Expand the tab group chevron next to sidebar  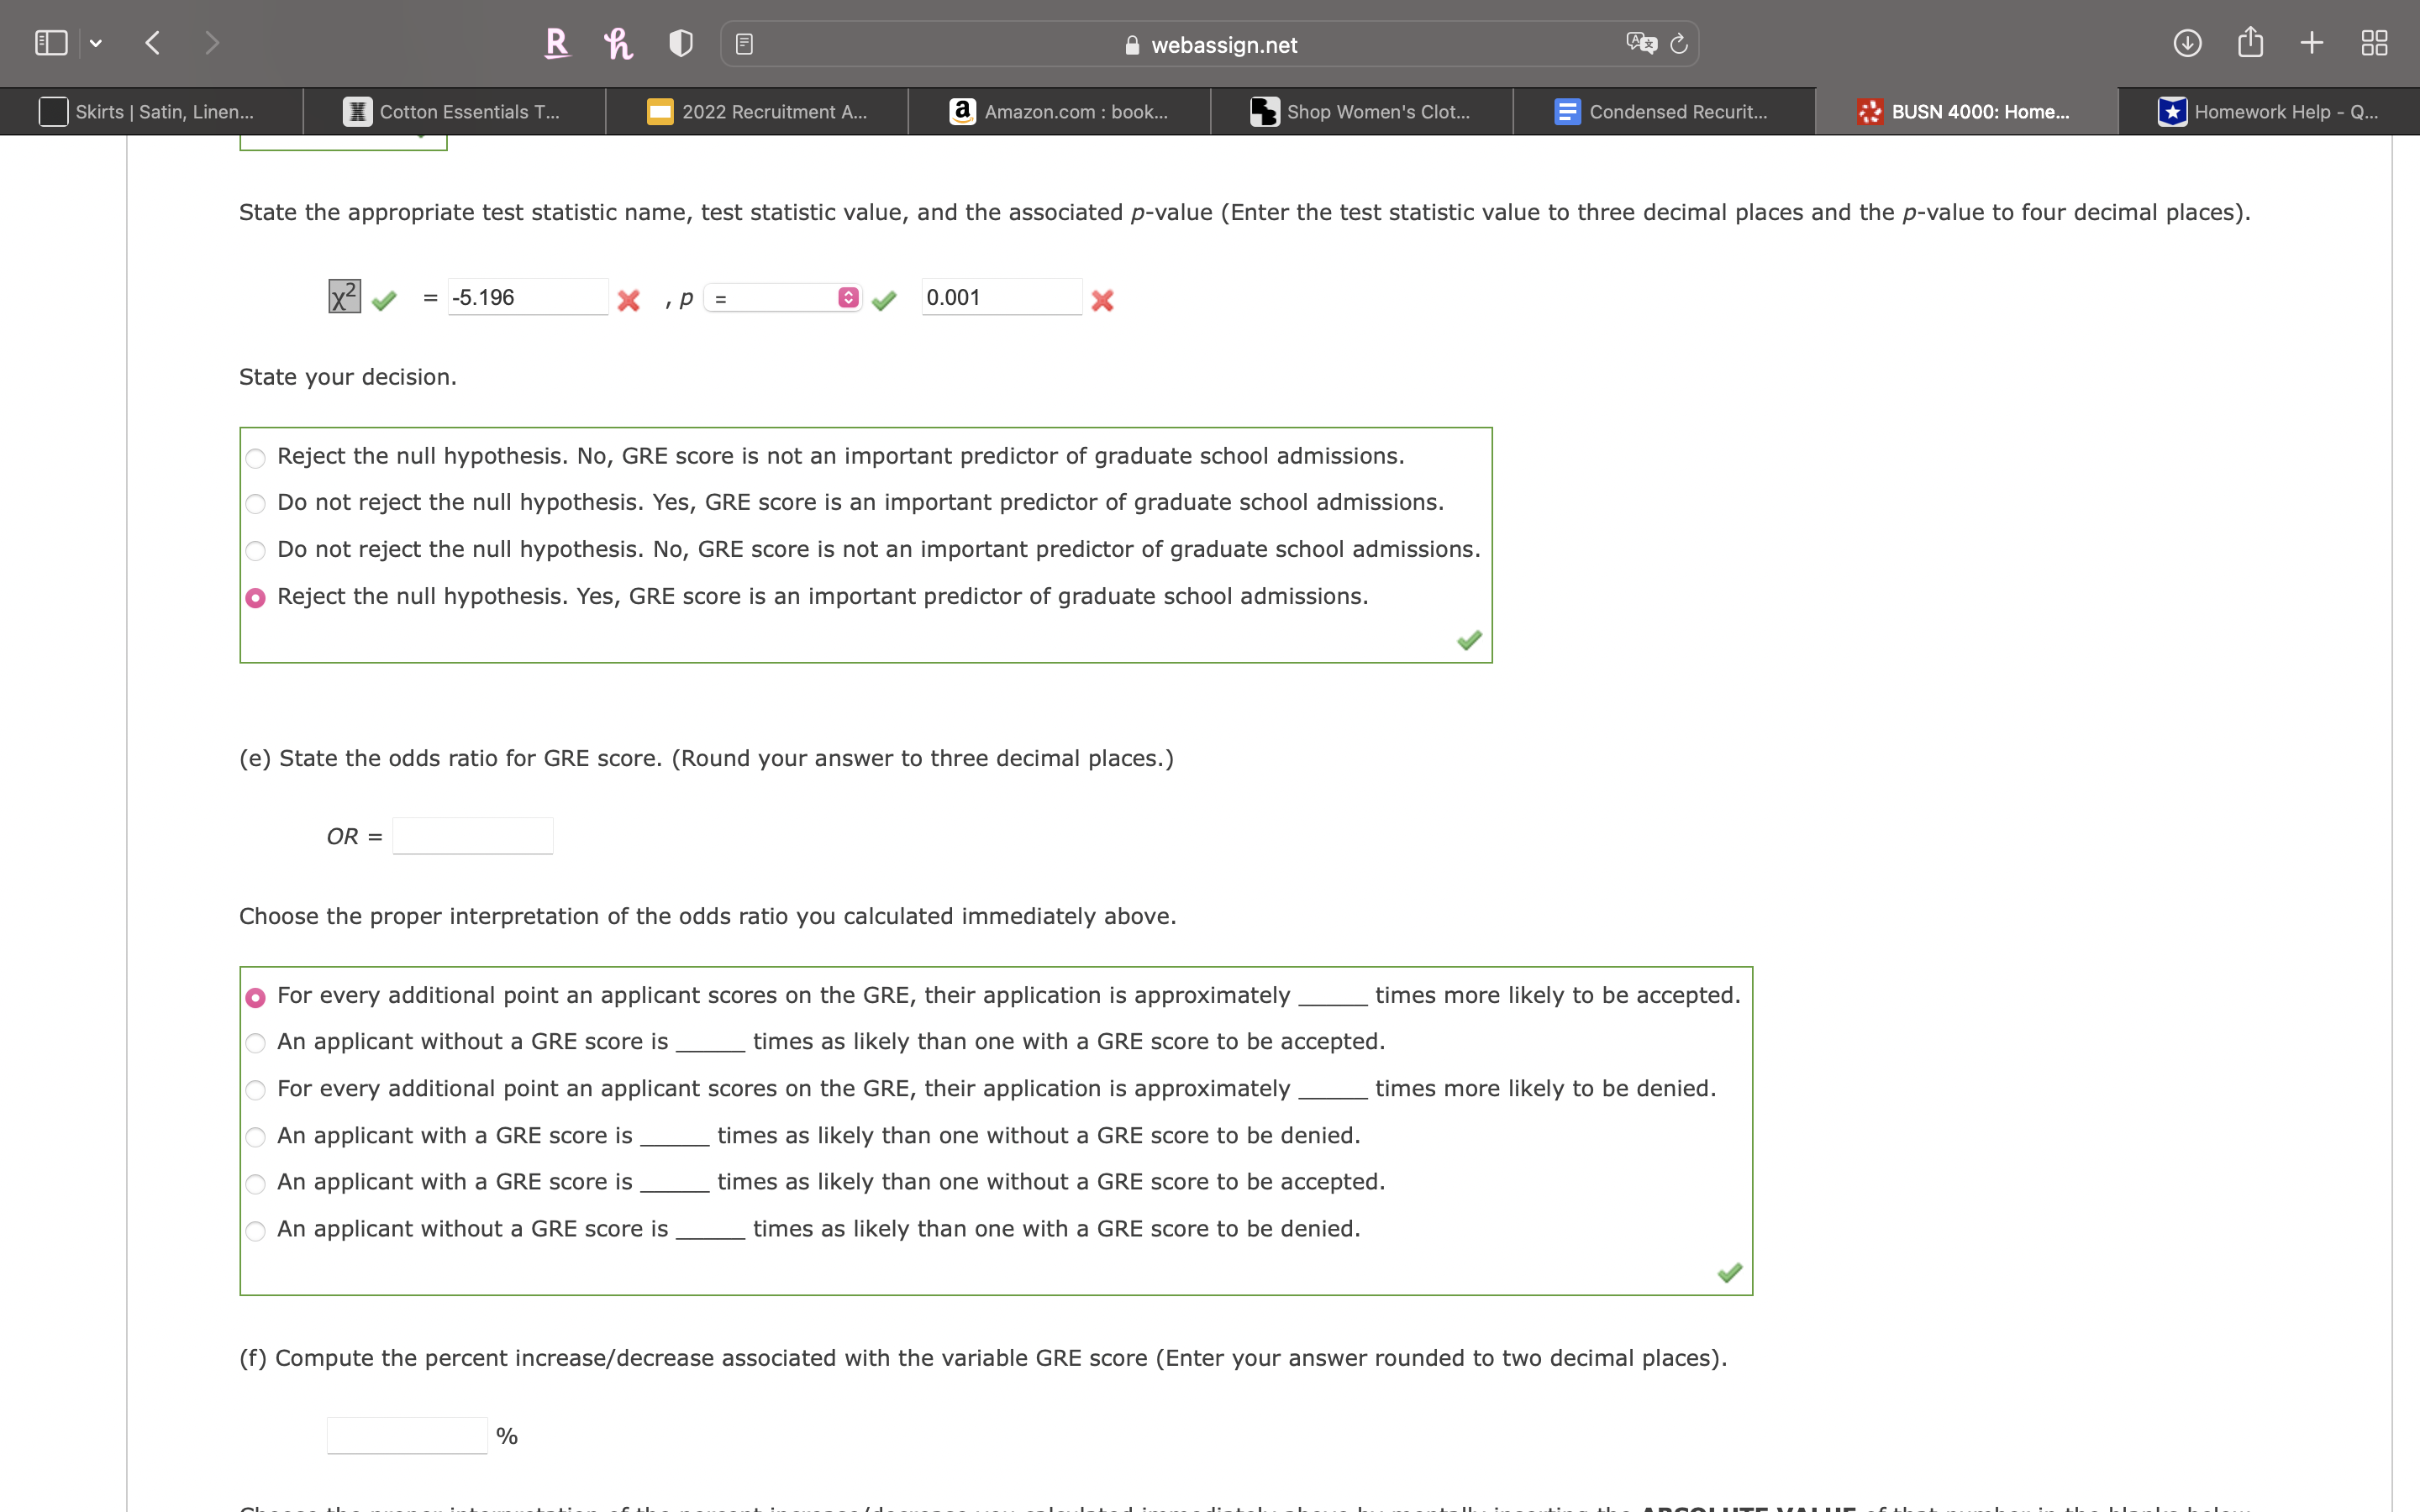pos(97,42)
